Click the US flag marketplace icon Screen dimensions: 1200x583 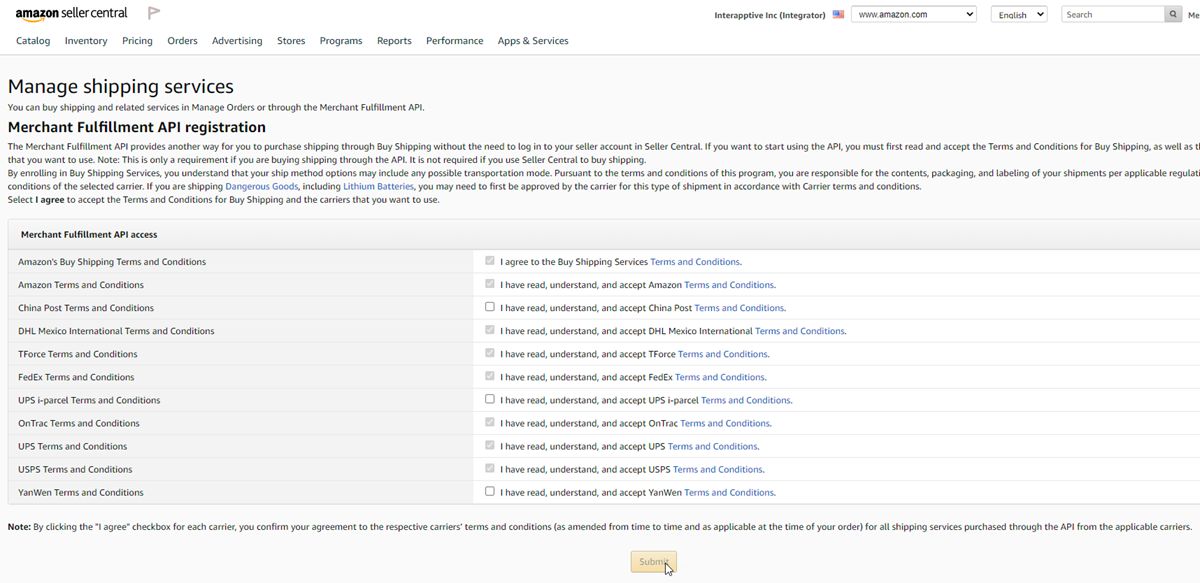pyautogui.click(x=838, y=15)
